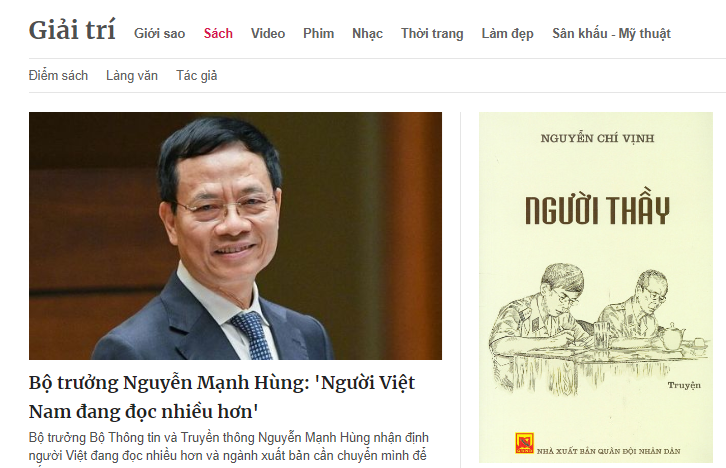Viewport: 726px width, 468px height.
Task: Go to Sân khấu - Mỹ thuật
Action: (x=611, y=34)
